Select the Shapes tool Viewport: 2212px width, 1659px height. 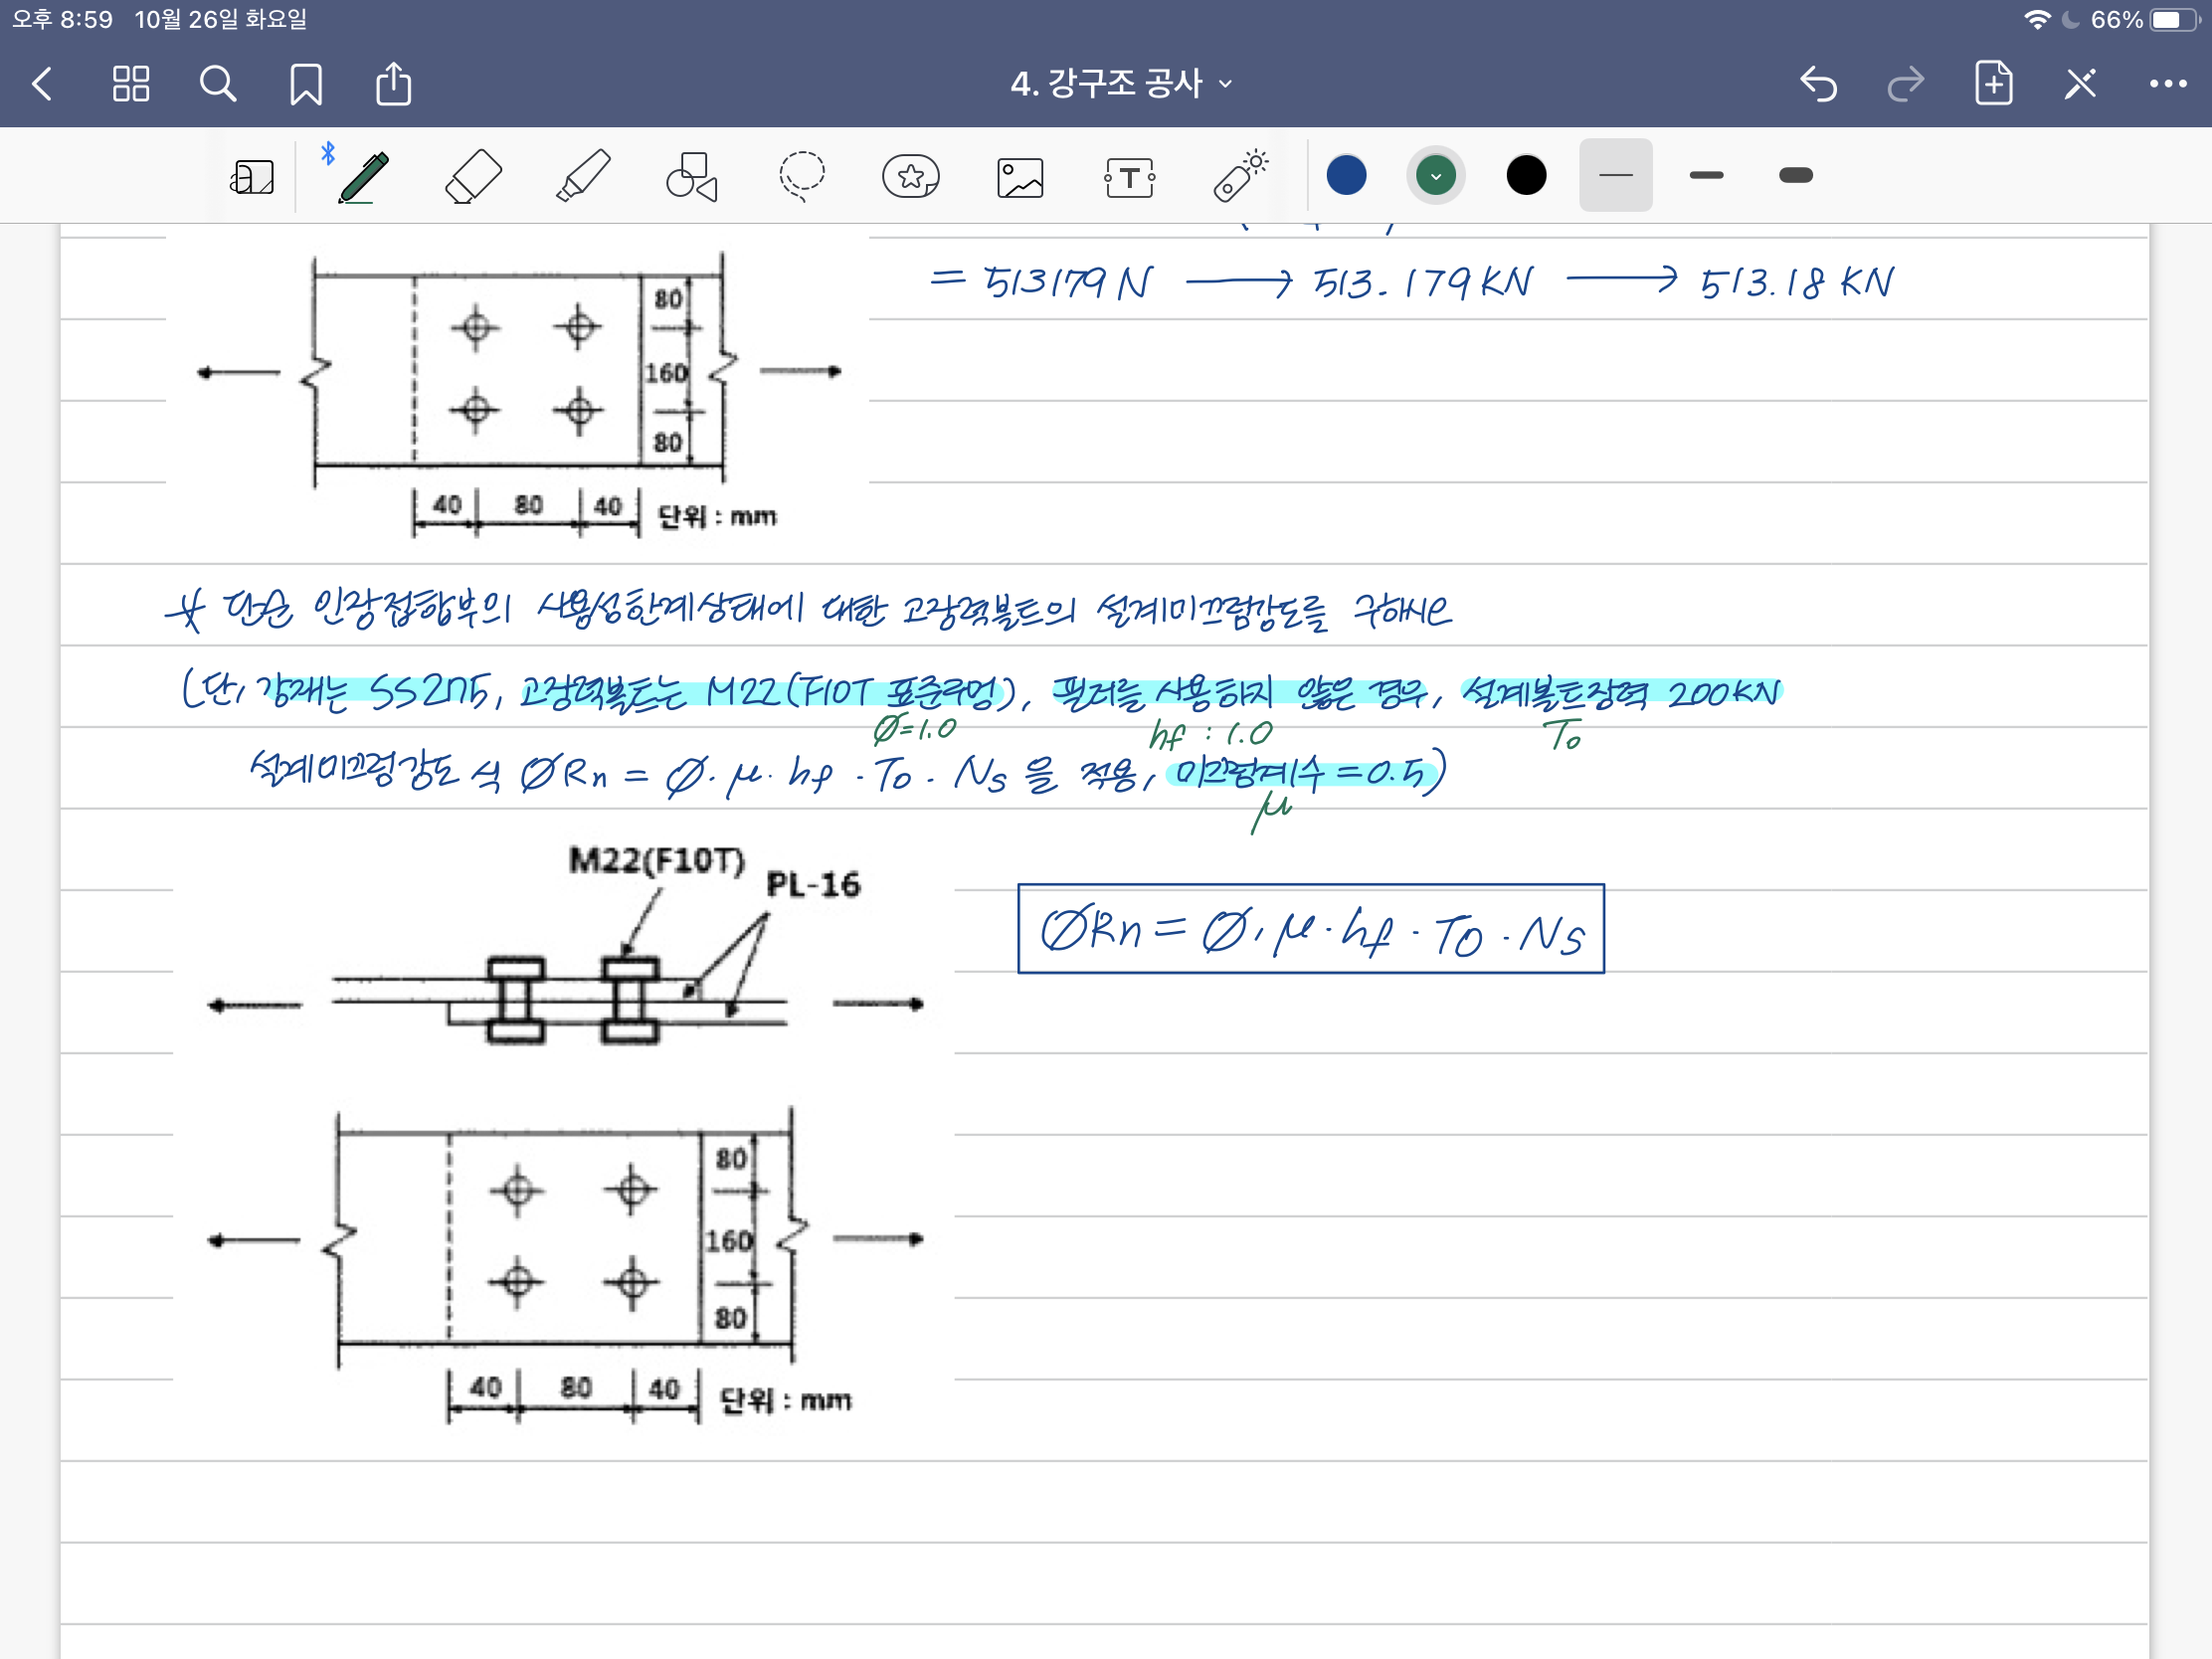(692, 177)
